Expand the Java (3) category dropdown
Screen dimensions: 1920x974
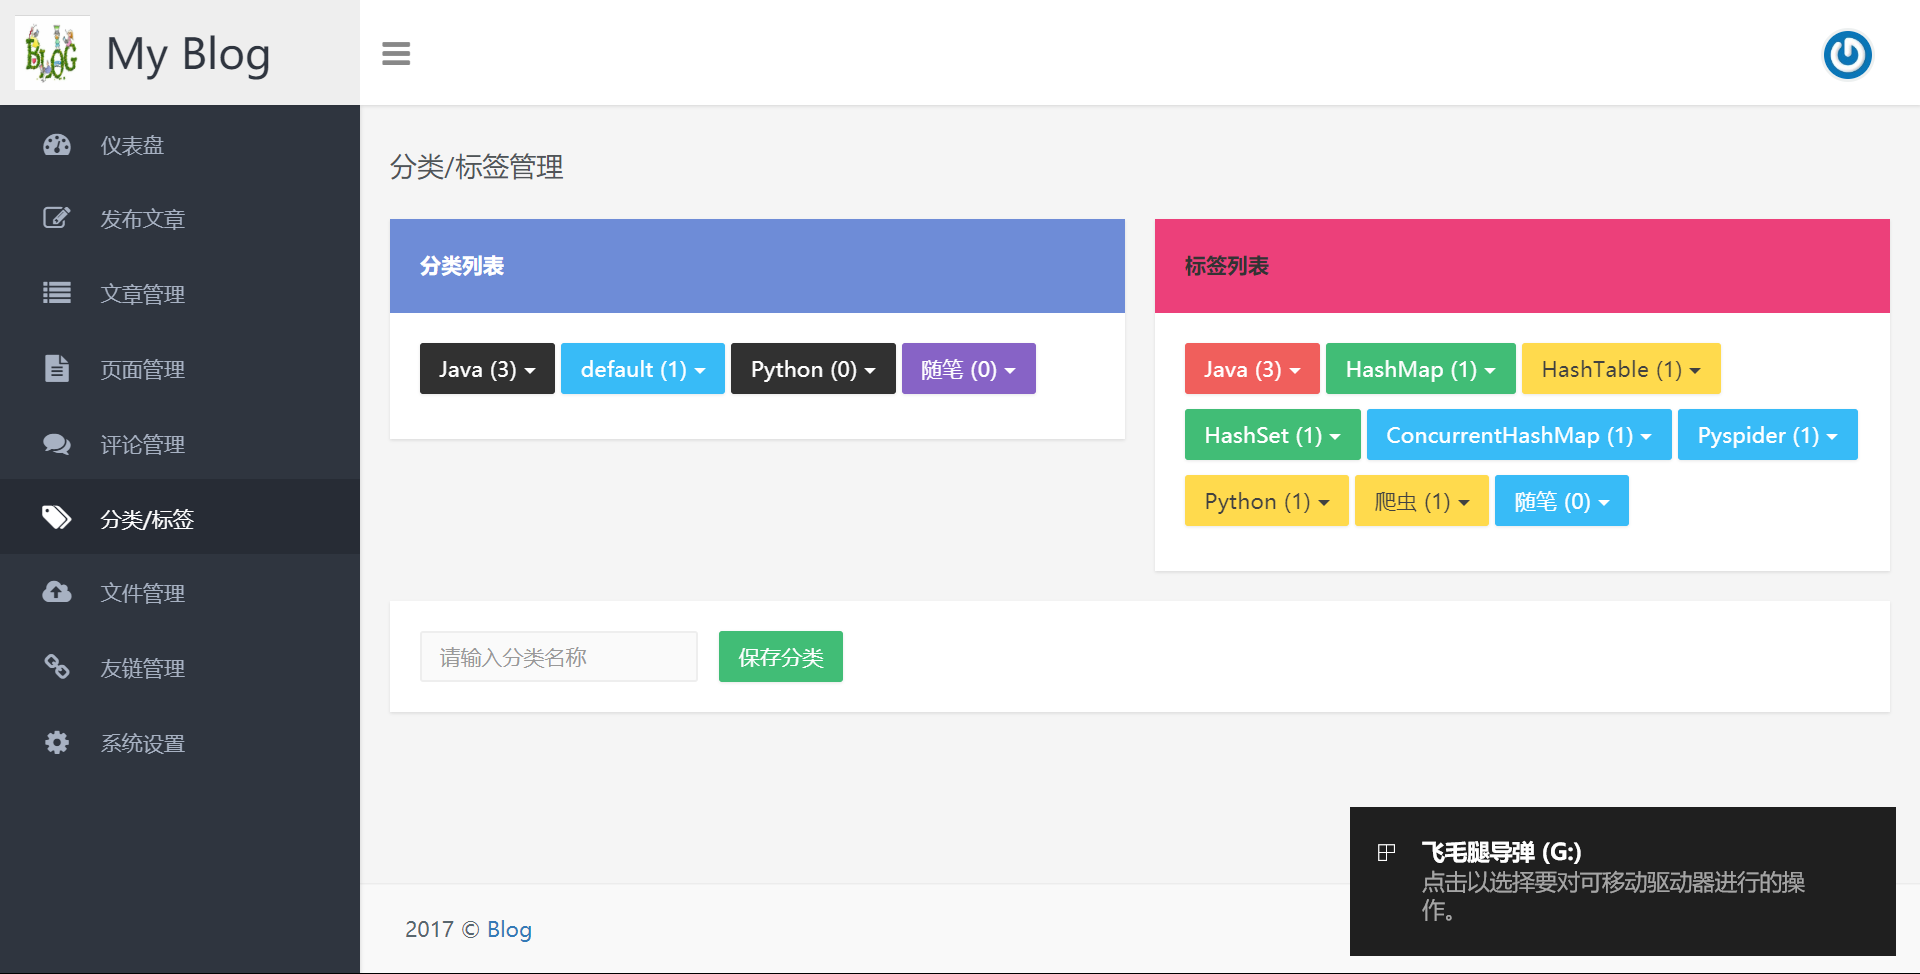tap(487, 369)
